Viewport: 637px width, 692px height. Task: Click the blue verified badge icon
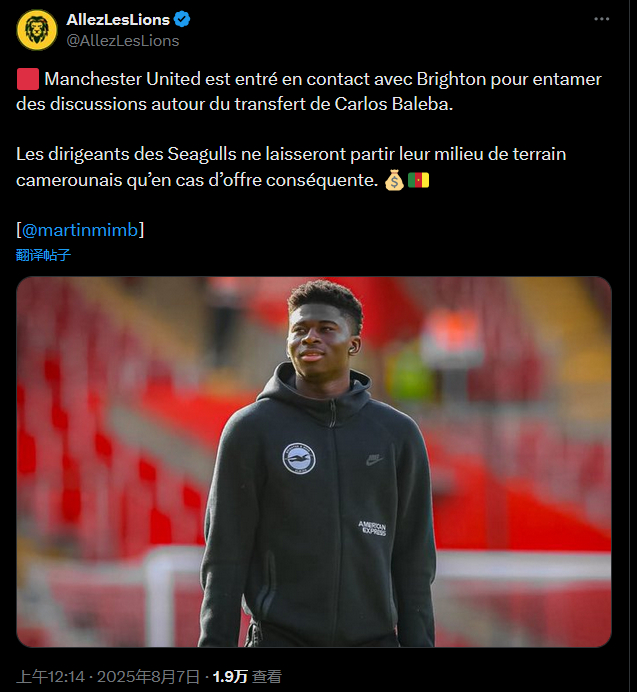(182, 19)
